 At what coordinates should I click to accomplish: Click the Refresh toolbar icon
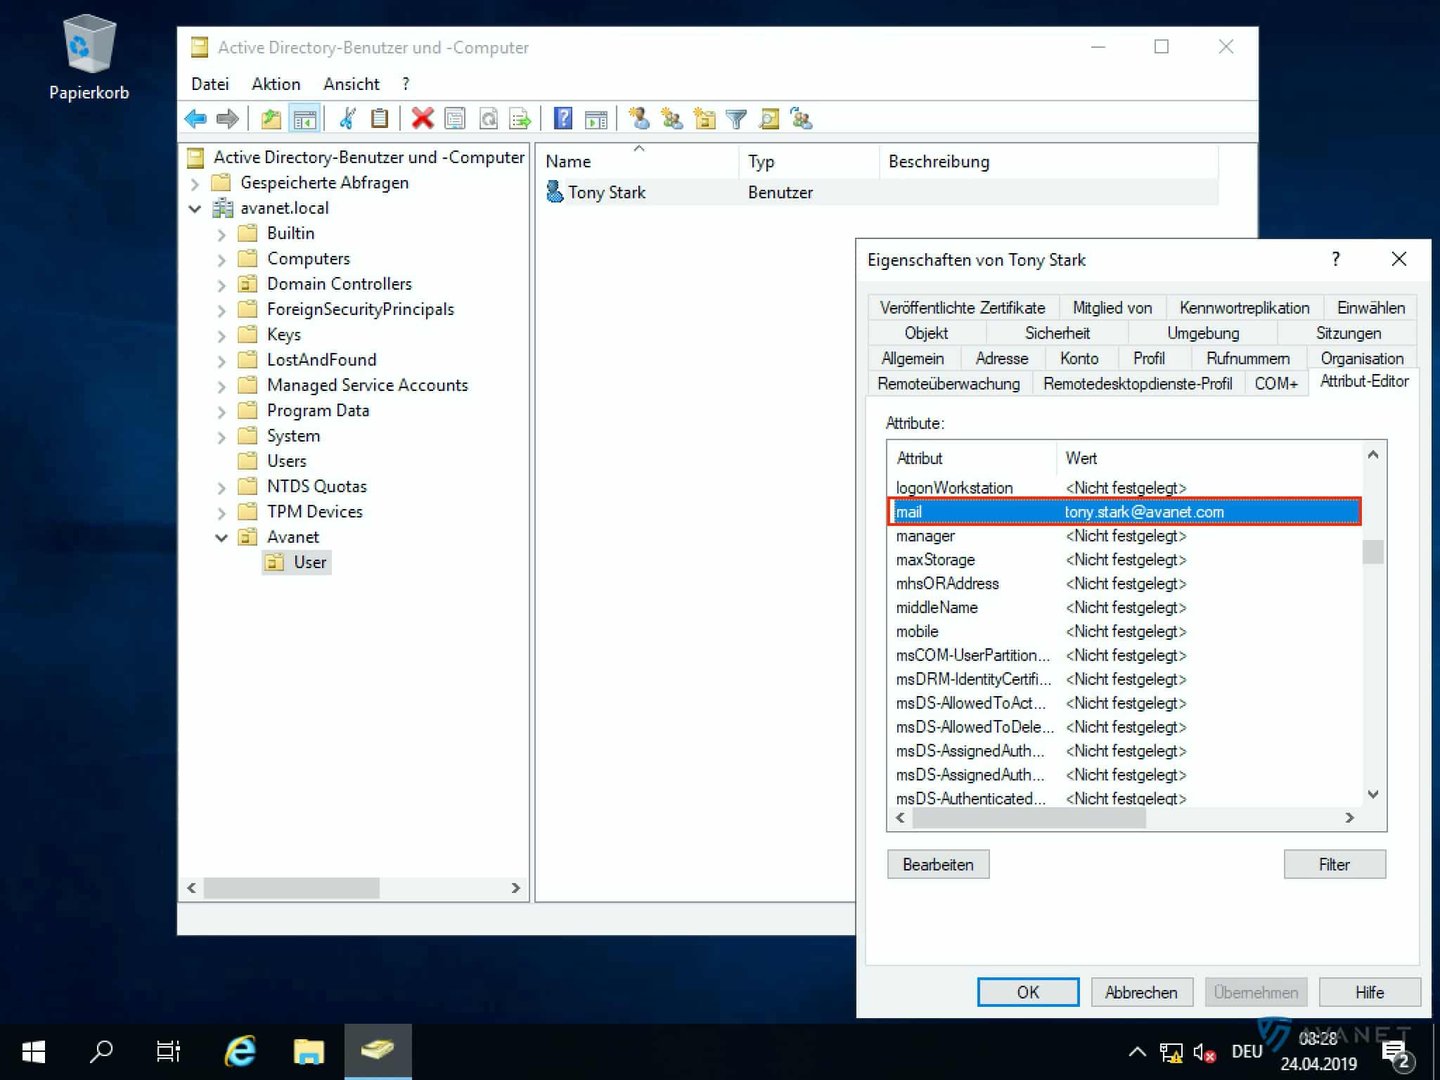click(x=488, y=119)
